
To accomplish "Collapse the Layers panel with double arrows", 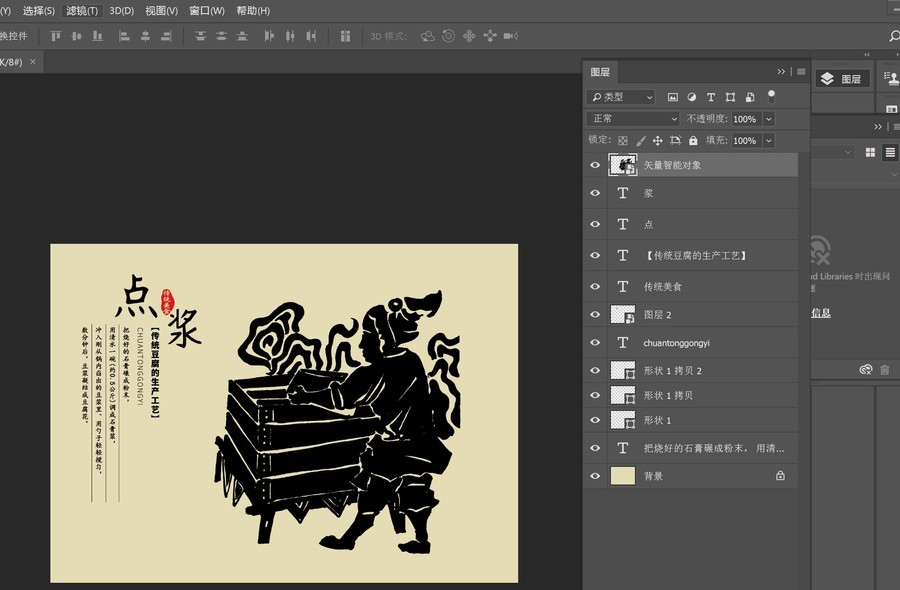I will (781, 72).
